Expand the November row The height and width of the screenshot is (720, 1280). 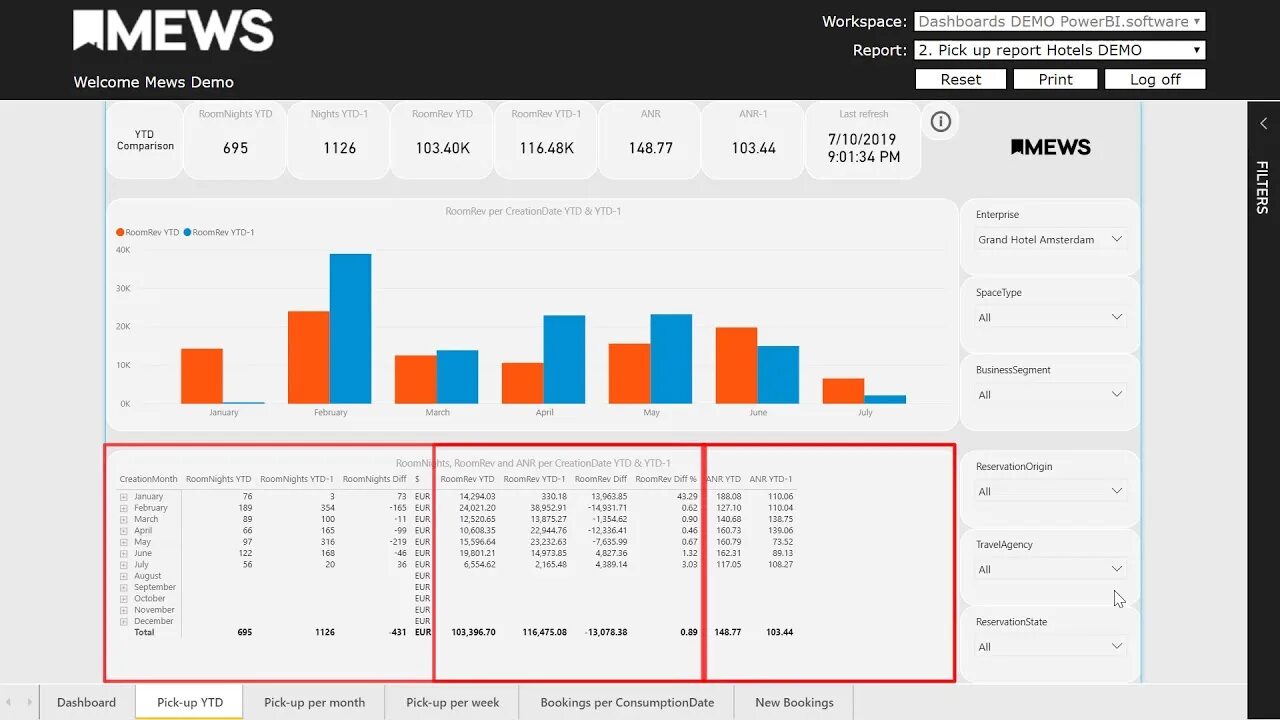coord(124,610)
